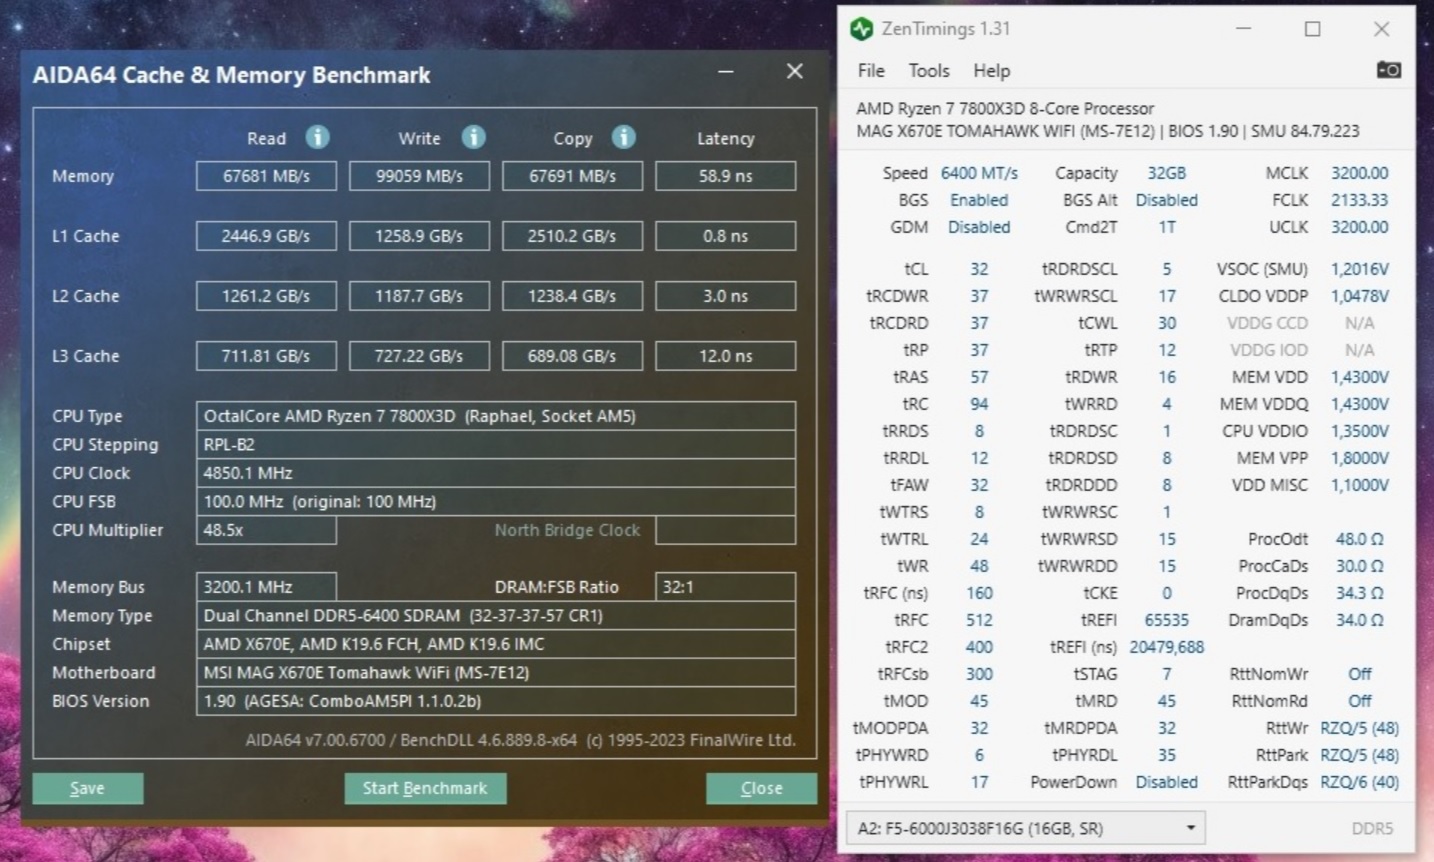The height and width of the screenshot is (862, 1434).
Task: Minimize the AIDA64 benchmark window
Action: coord(726,72)
